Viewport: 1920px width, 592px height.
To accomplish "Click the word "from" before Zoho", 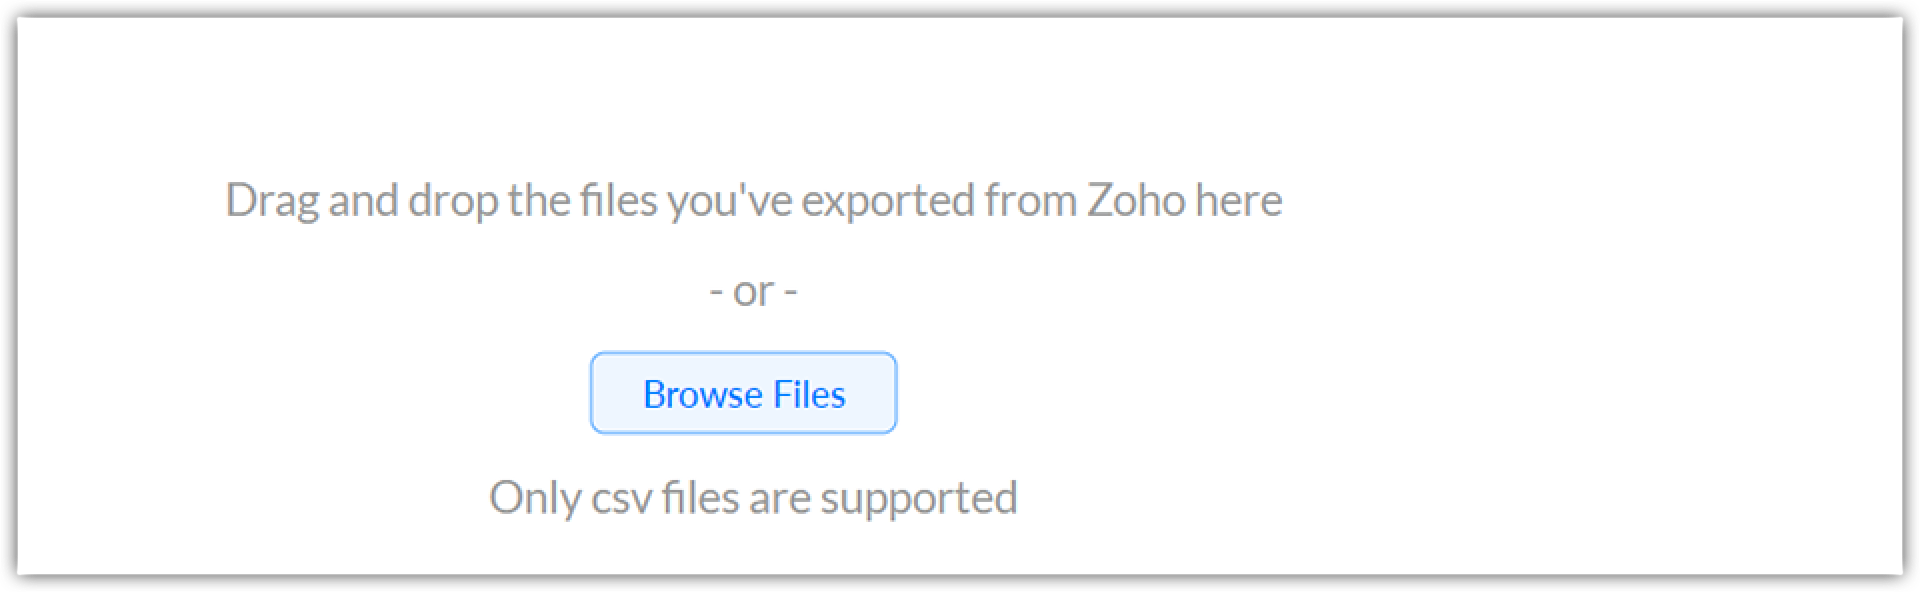I will tap(1030, 200).
